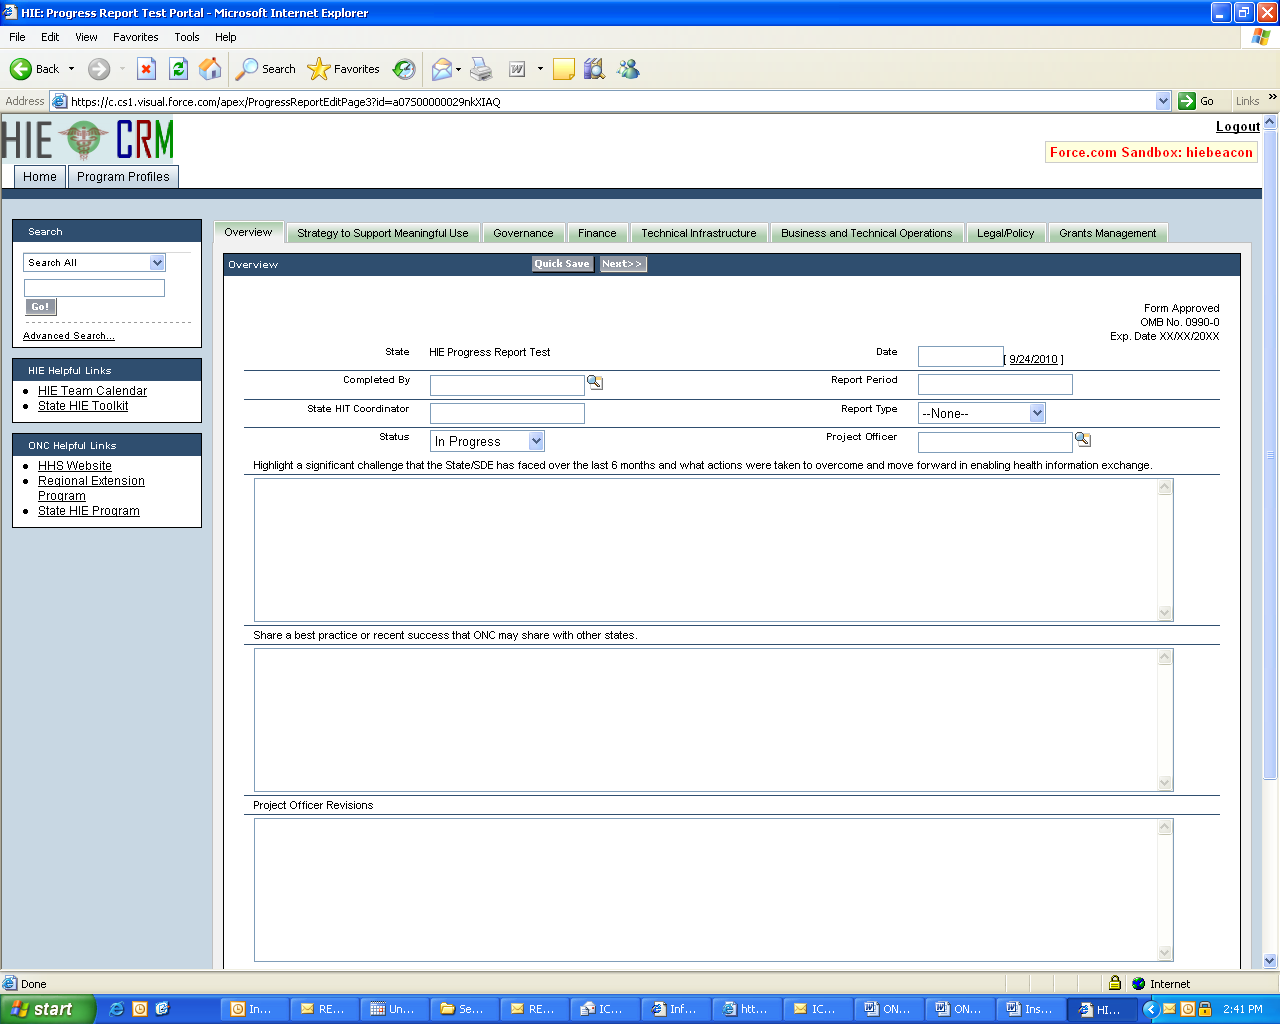Open the 'Se…' folder taskbar item

pyautogui.click(x=465, y=1009)
